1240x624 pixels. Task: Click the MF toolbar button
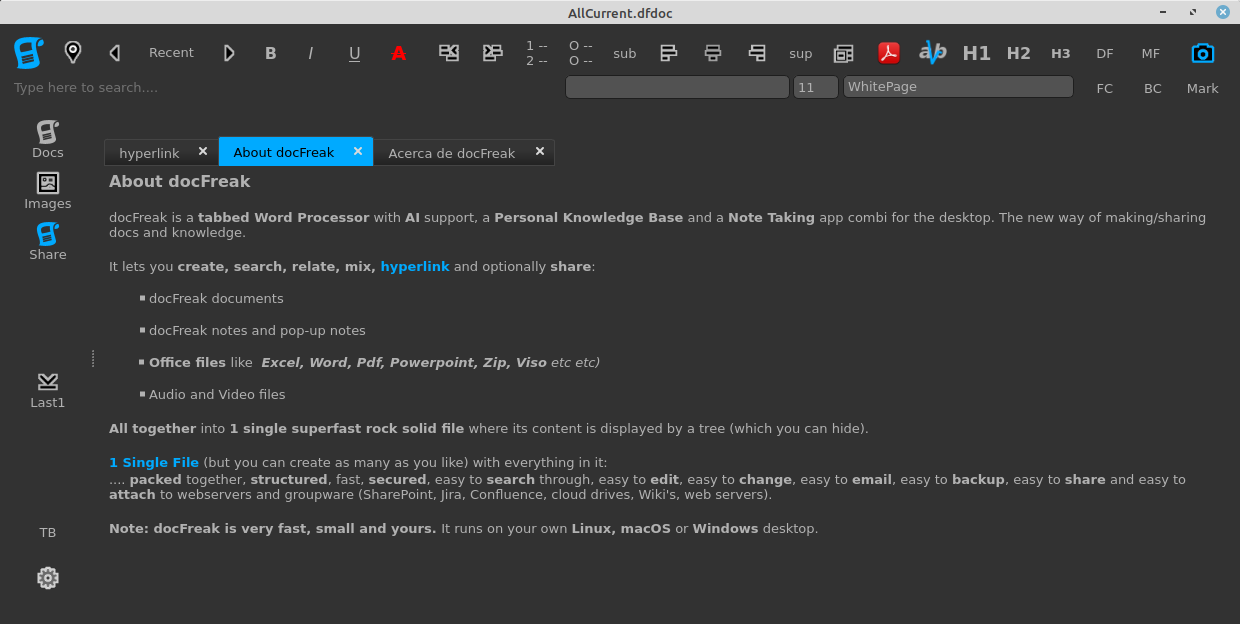(1151, 54)
